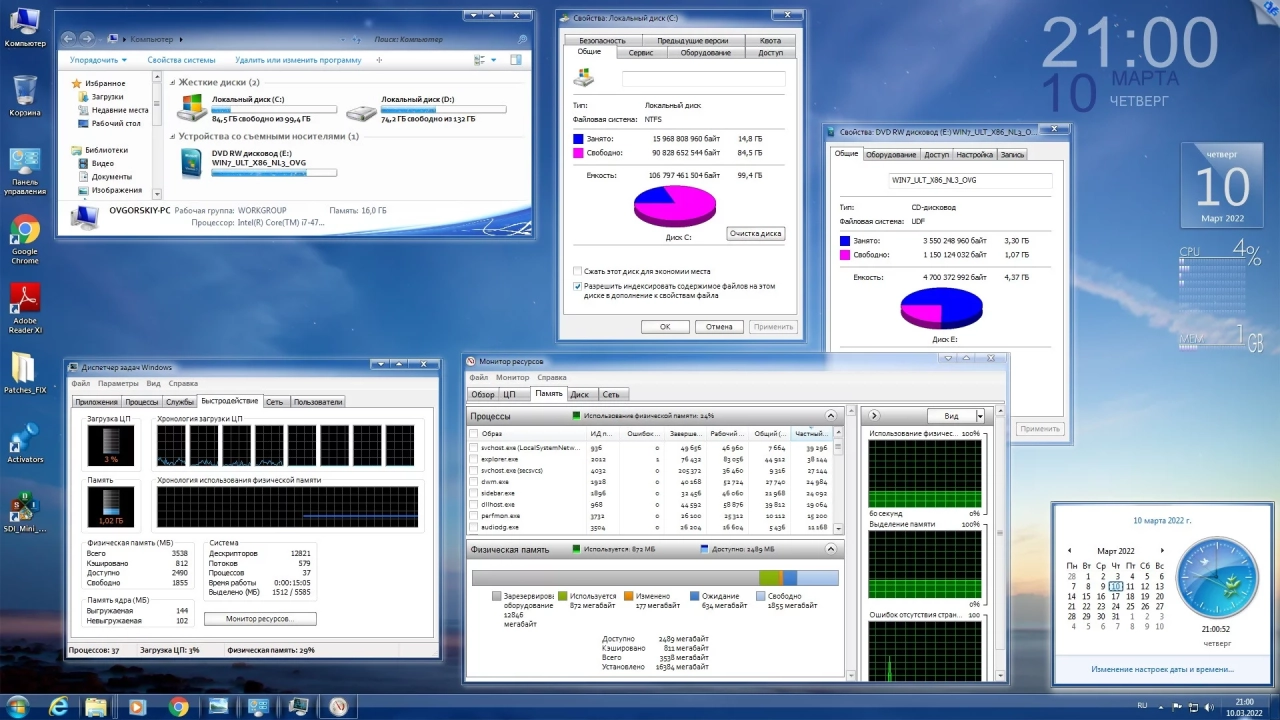Image resolution: width=1280 pixels, height=720 pixels.
Task: Open the Корзина recycle bin icon
Action: [25, 95]
